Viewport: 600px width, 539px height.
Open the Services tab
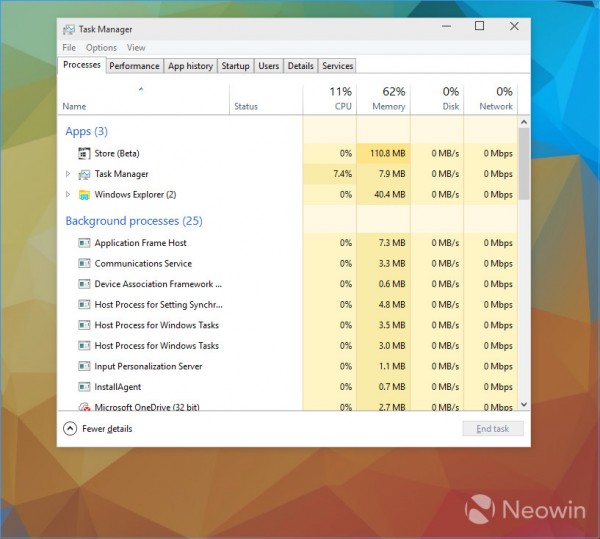click(x=337, y=66)
